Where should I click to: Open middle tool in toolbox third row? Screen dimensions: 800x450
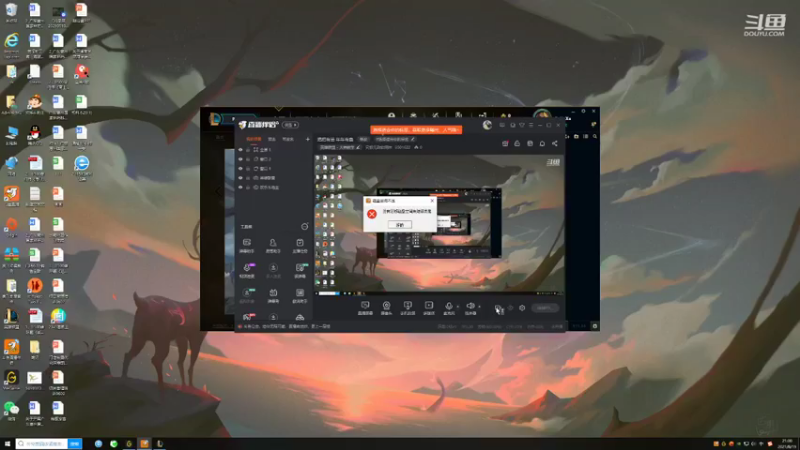[x=273, y=295]
